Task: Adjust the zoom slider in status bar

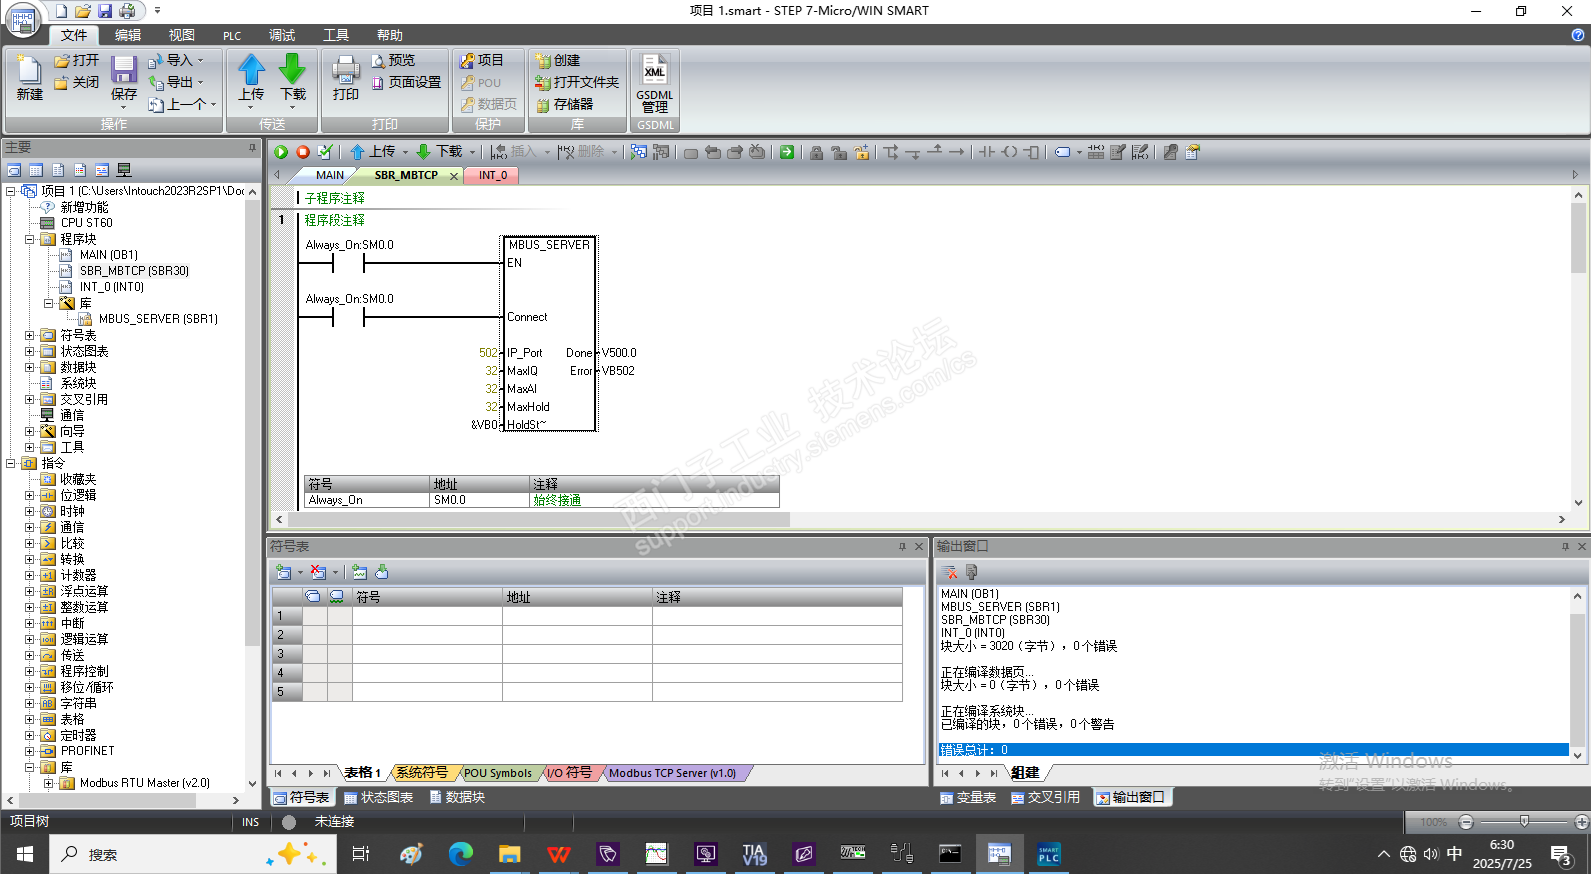Action: pos(1523,821)
